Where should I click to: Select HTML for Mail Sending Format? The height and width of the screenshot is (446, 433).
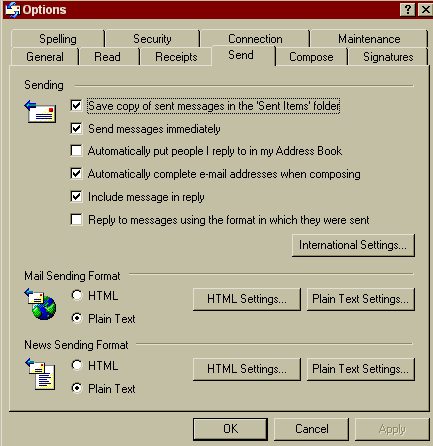(77, 295)
